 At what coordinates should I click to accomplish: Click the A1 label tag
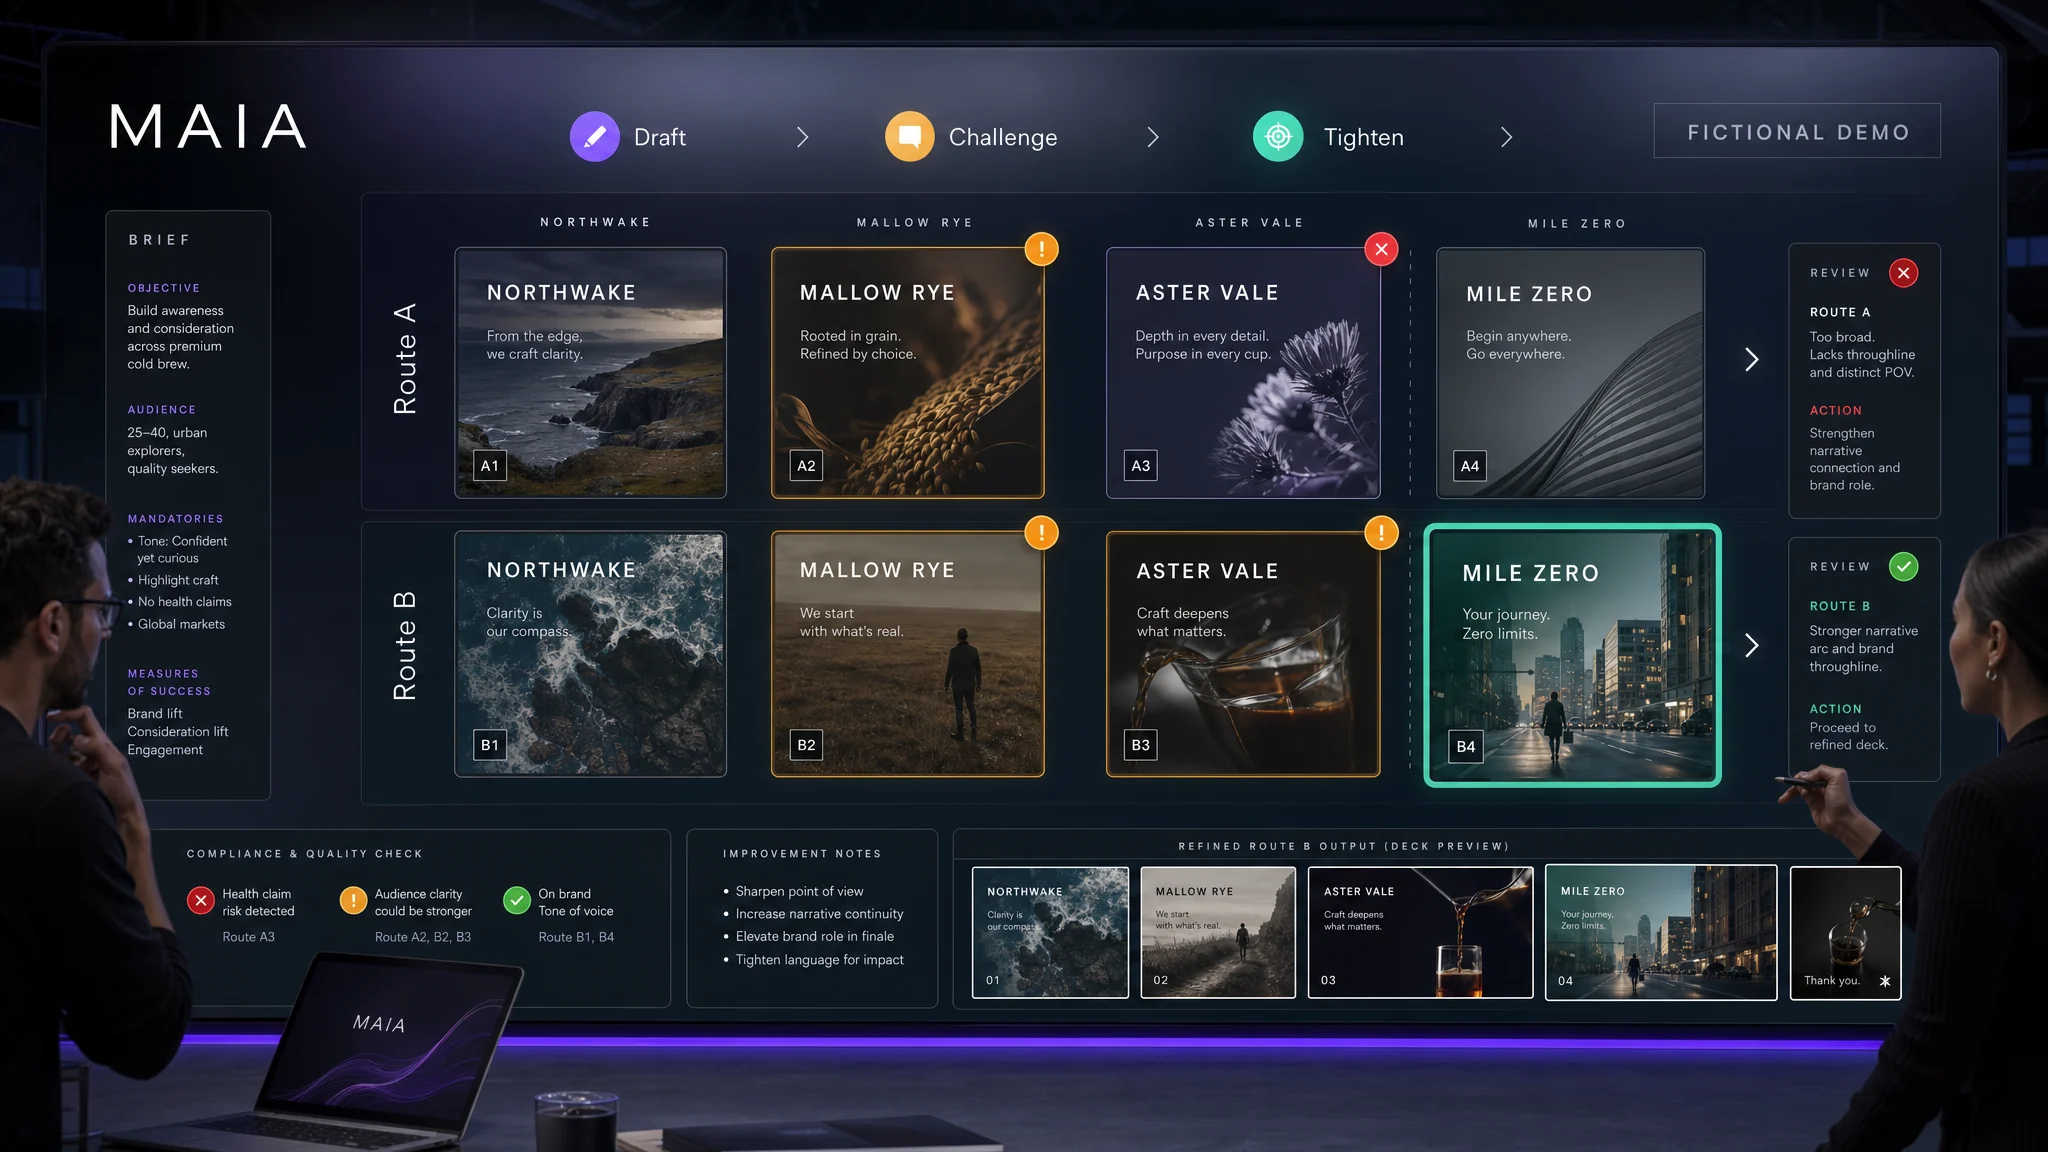point(490,465)
